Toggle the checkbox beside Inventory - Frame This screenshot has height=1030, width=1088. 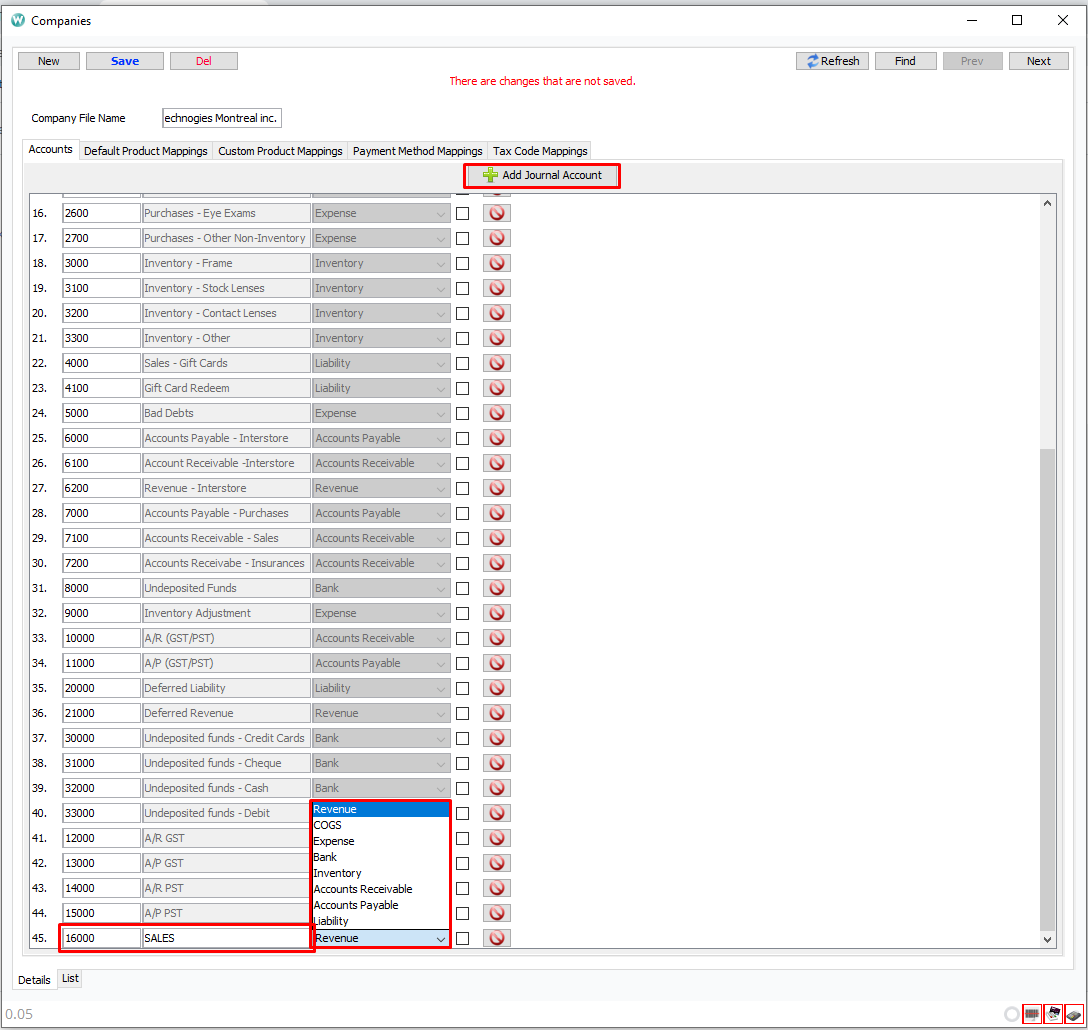[x=462, y=262]
